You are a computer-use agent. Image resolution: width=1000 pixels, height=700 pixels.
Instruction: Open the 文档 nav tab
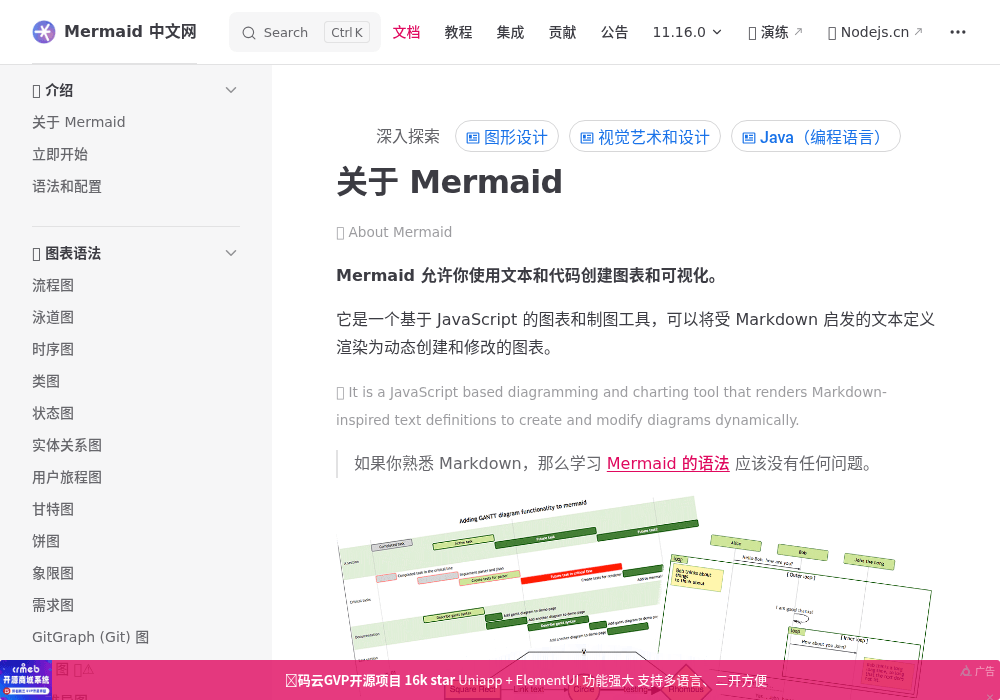click(x=406, y=32)
